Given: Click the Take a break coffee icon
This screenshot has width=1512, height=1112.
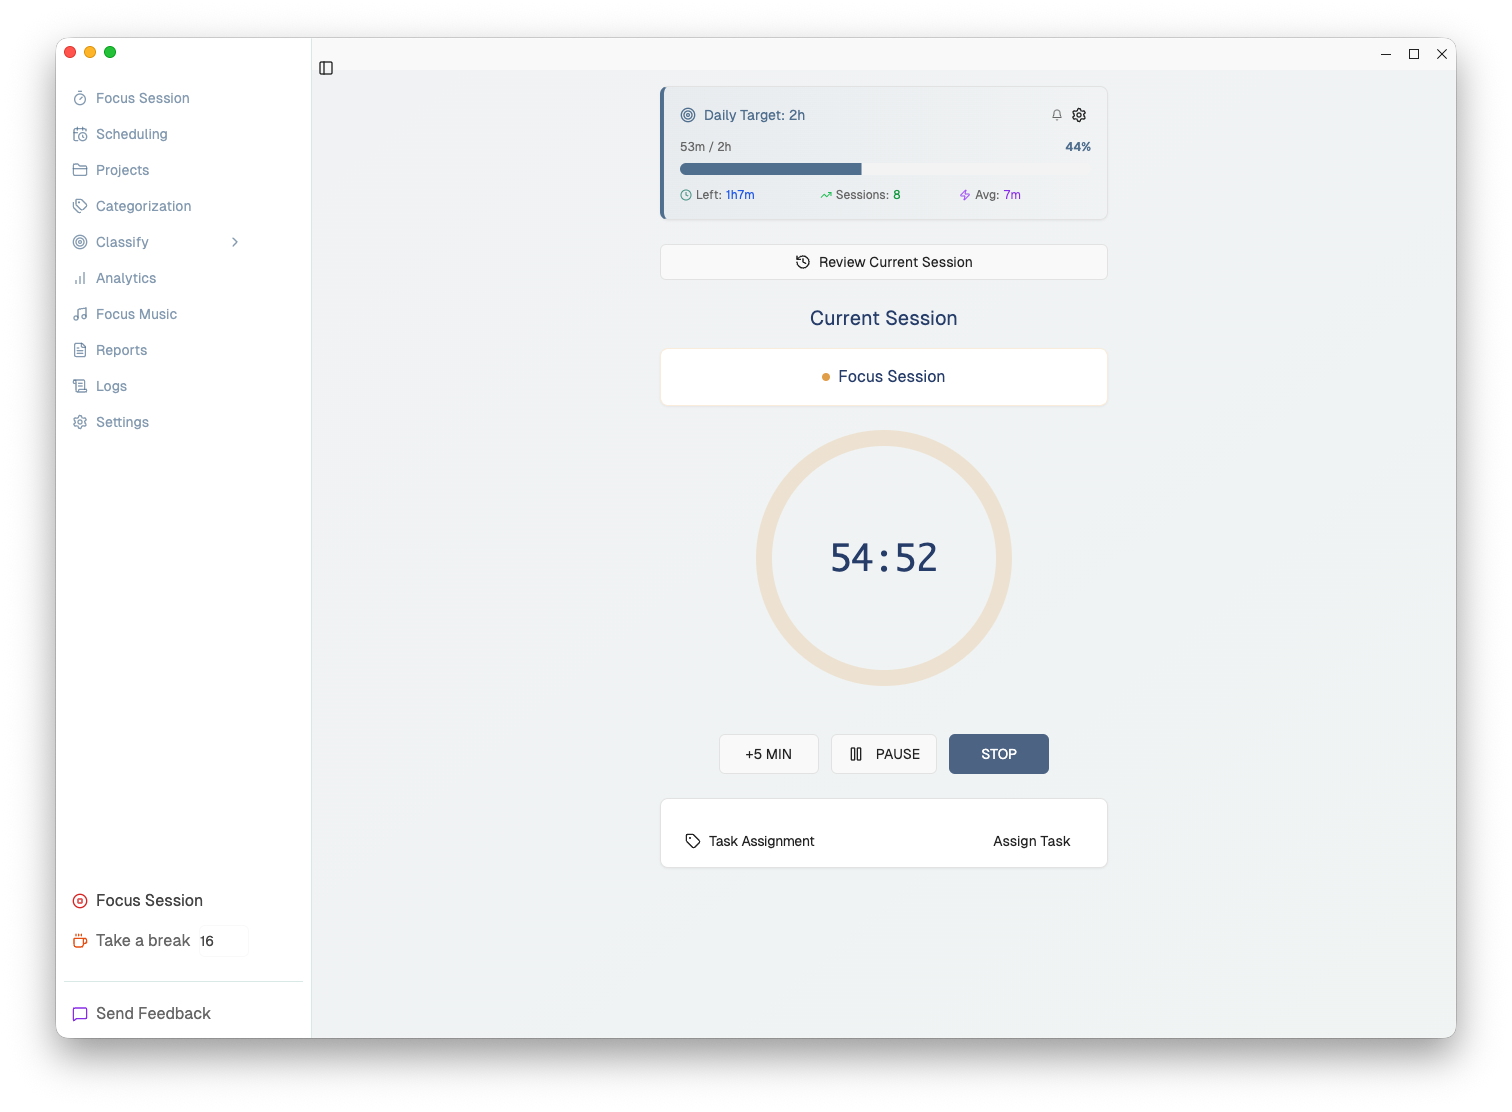Looking at the screenshot, I should pos(80,941).
